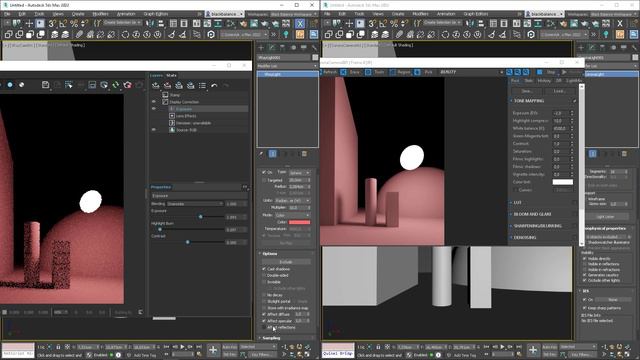Toggle Percent Snap in the right window toolbar
The height and width of the screenshot is (360, 640).
[393, 24]
